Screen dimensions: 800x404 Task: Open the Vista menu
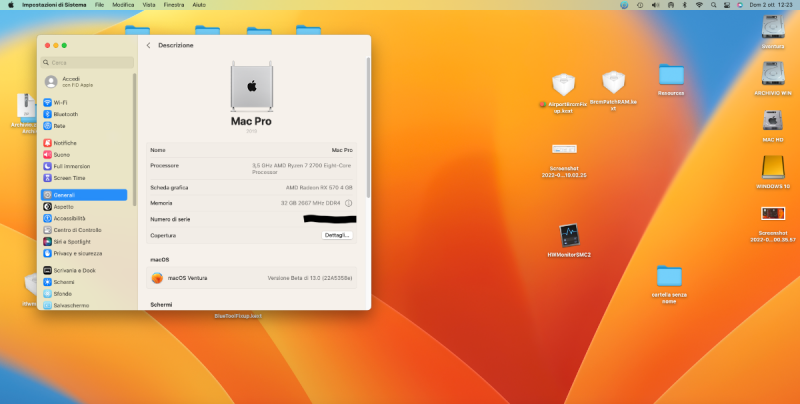(149, 5)
